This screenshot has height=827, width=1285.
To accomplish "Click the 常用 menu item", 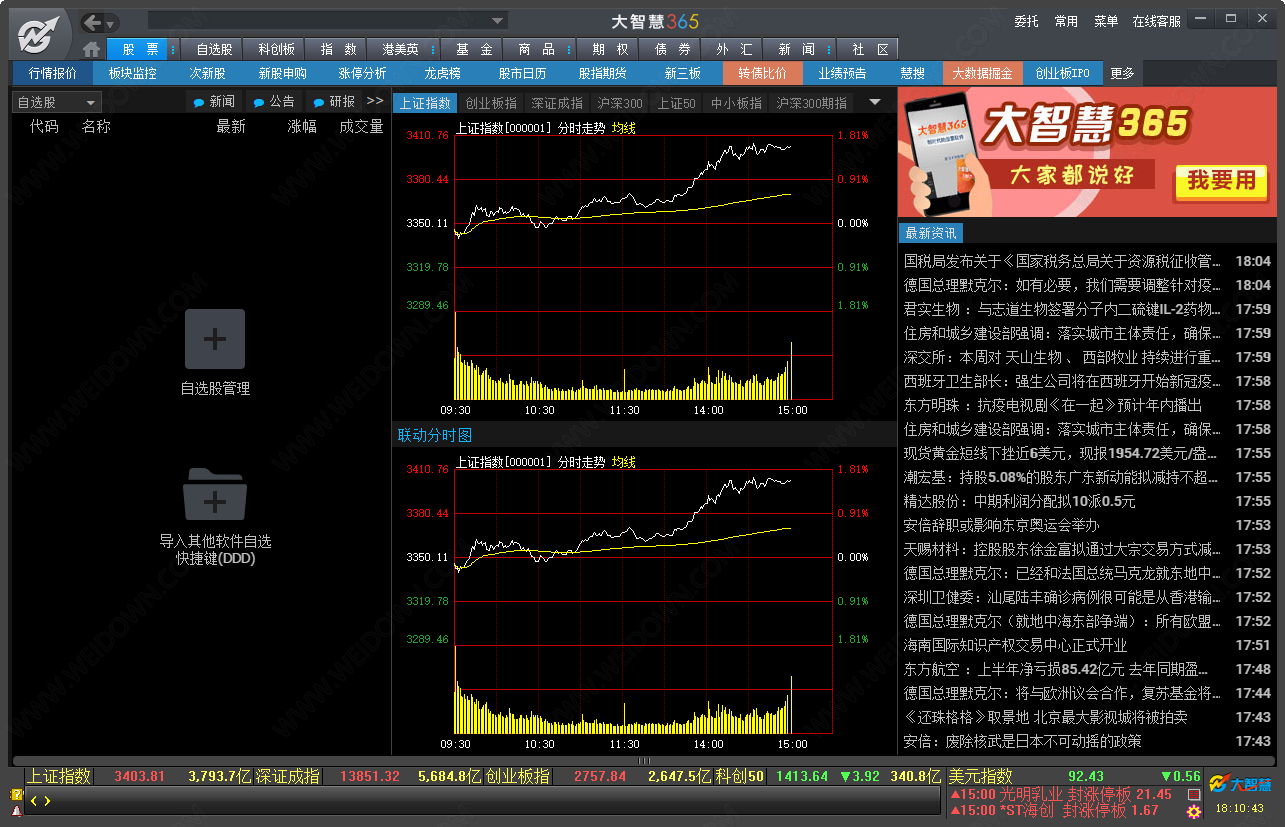I will click(x=1066, y=21).
